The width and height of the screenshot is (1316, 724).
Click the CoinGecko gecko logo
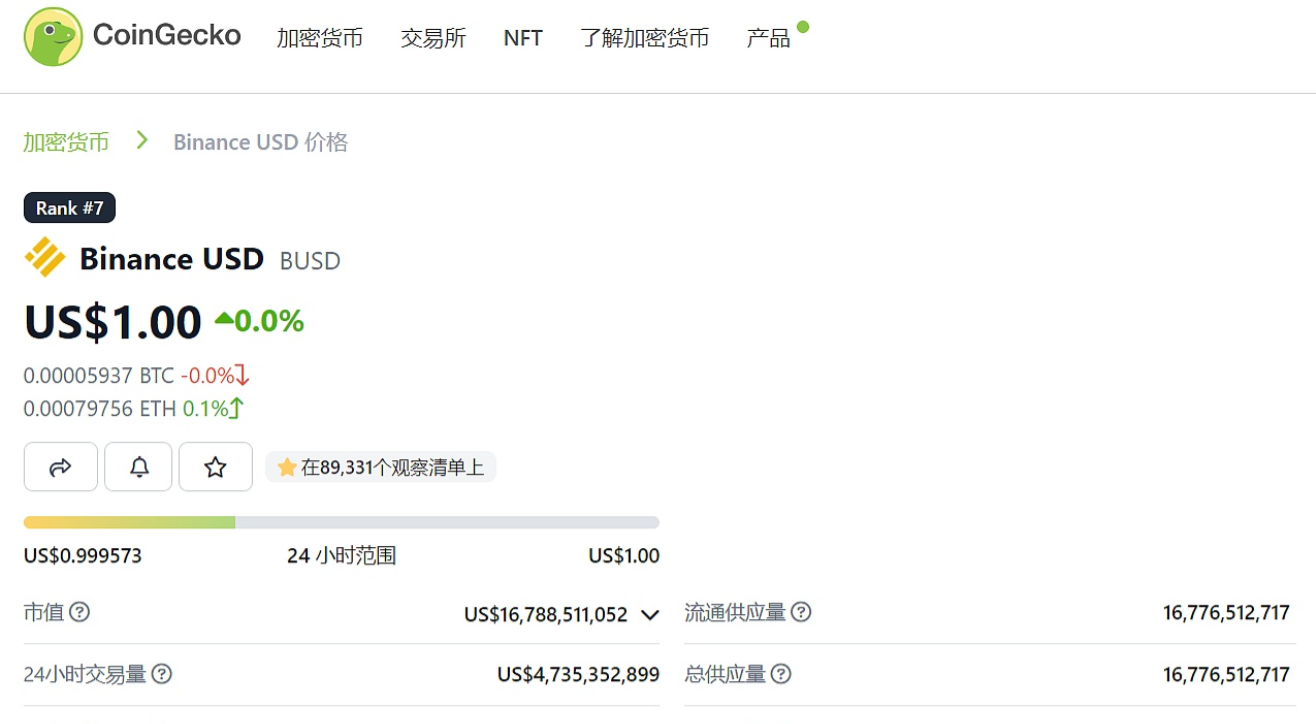click(52, 37)
